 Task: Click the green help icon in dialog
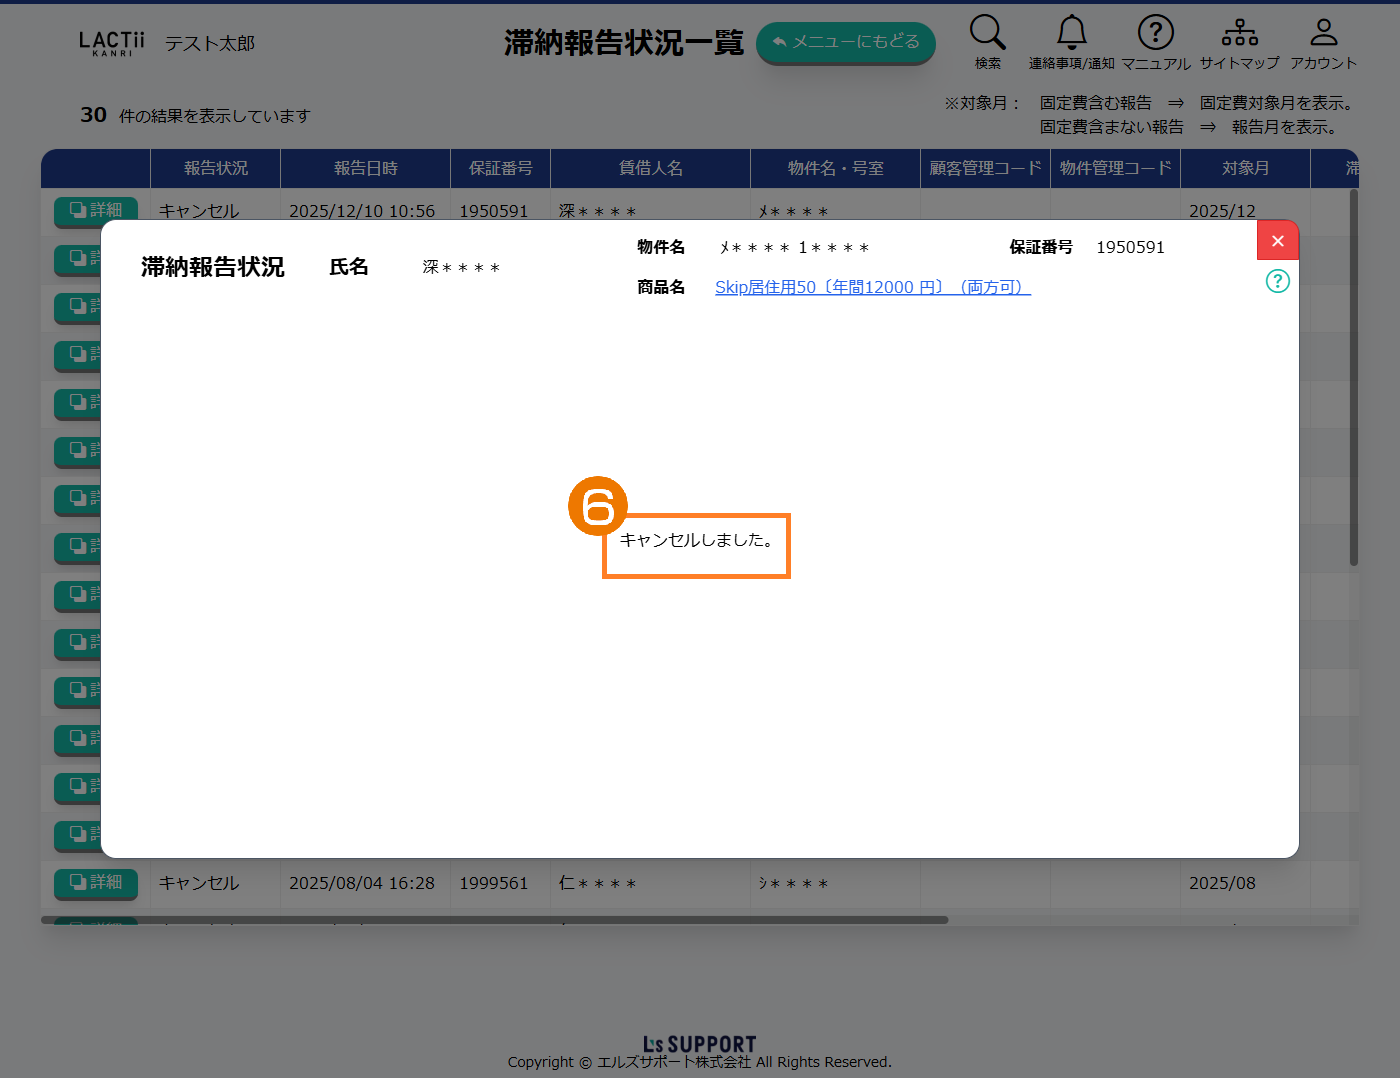[1277, 281]
